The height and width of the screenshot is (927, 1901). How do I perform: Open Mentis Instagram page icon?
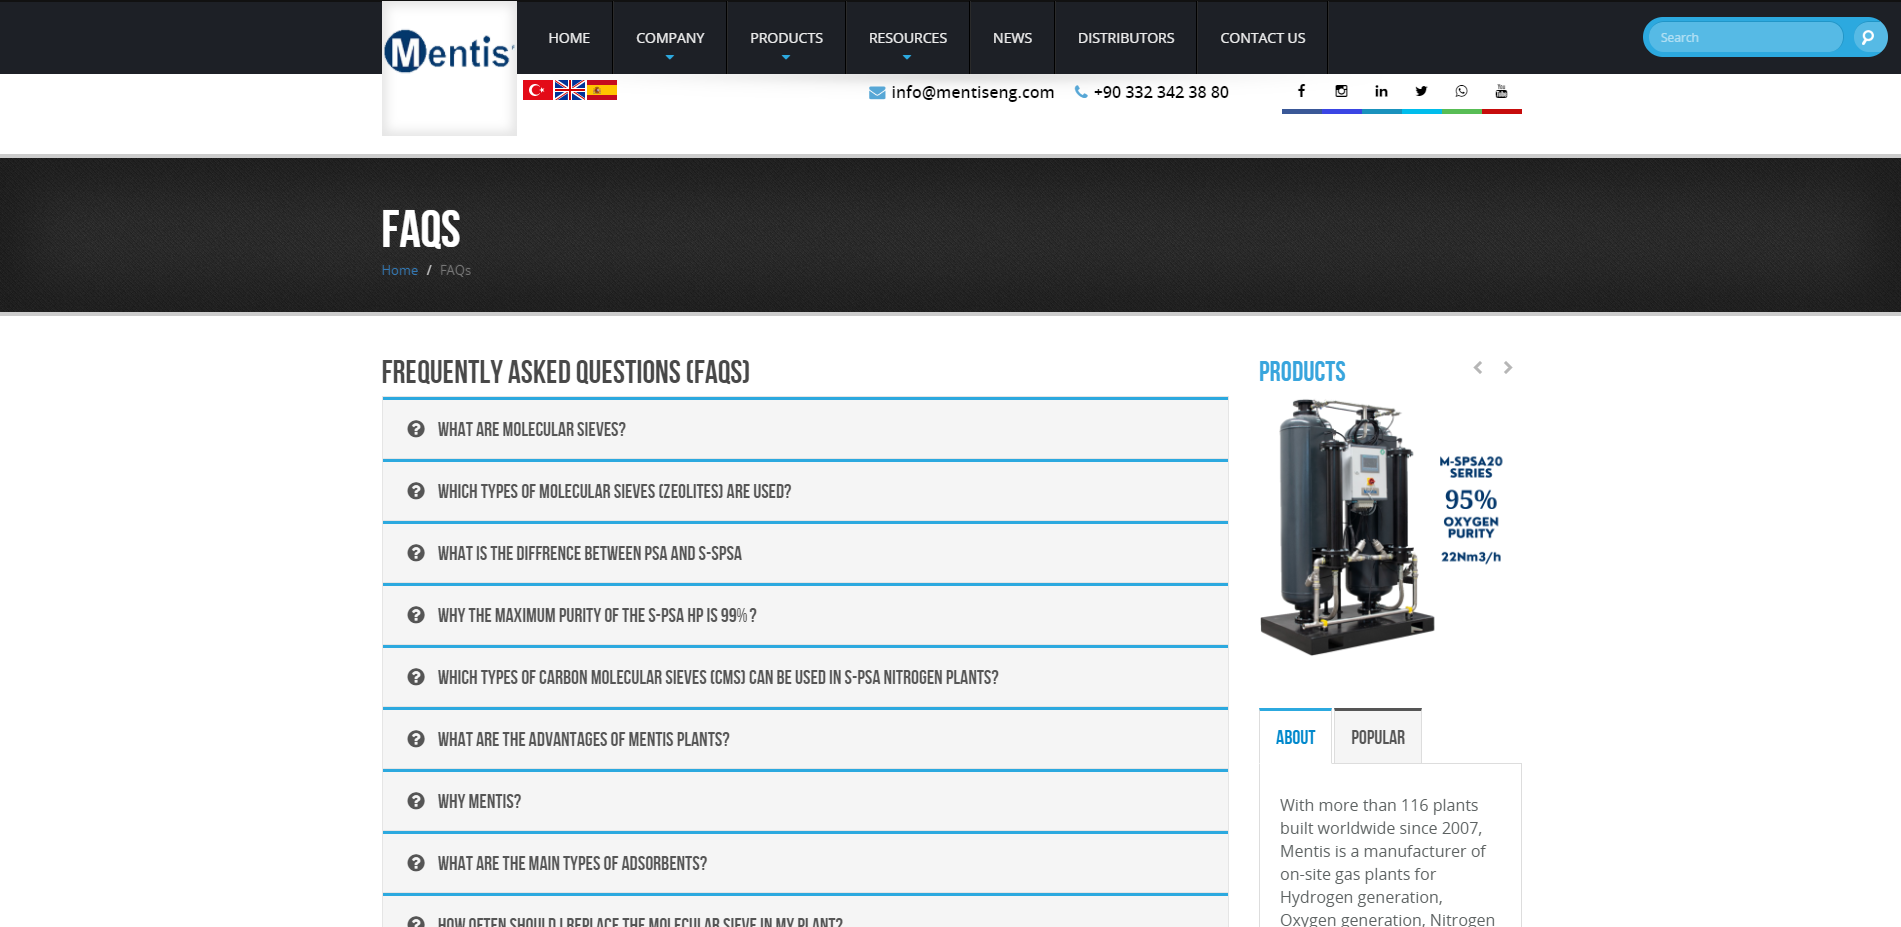tap(1341, 91)
